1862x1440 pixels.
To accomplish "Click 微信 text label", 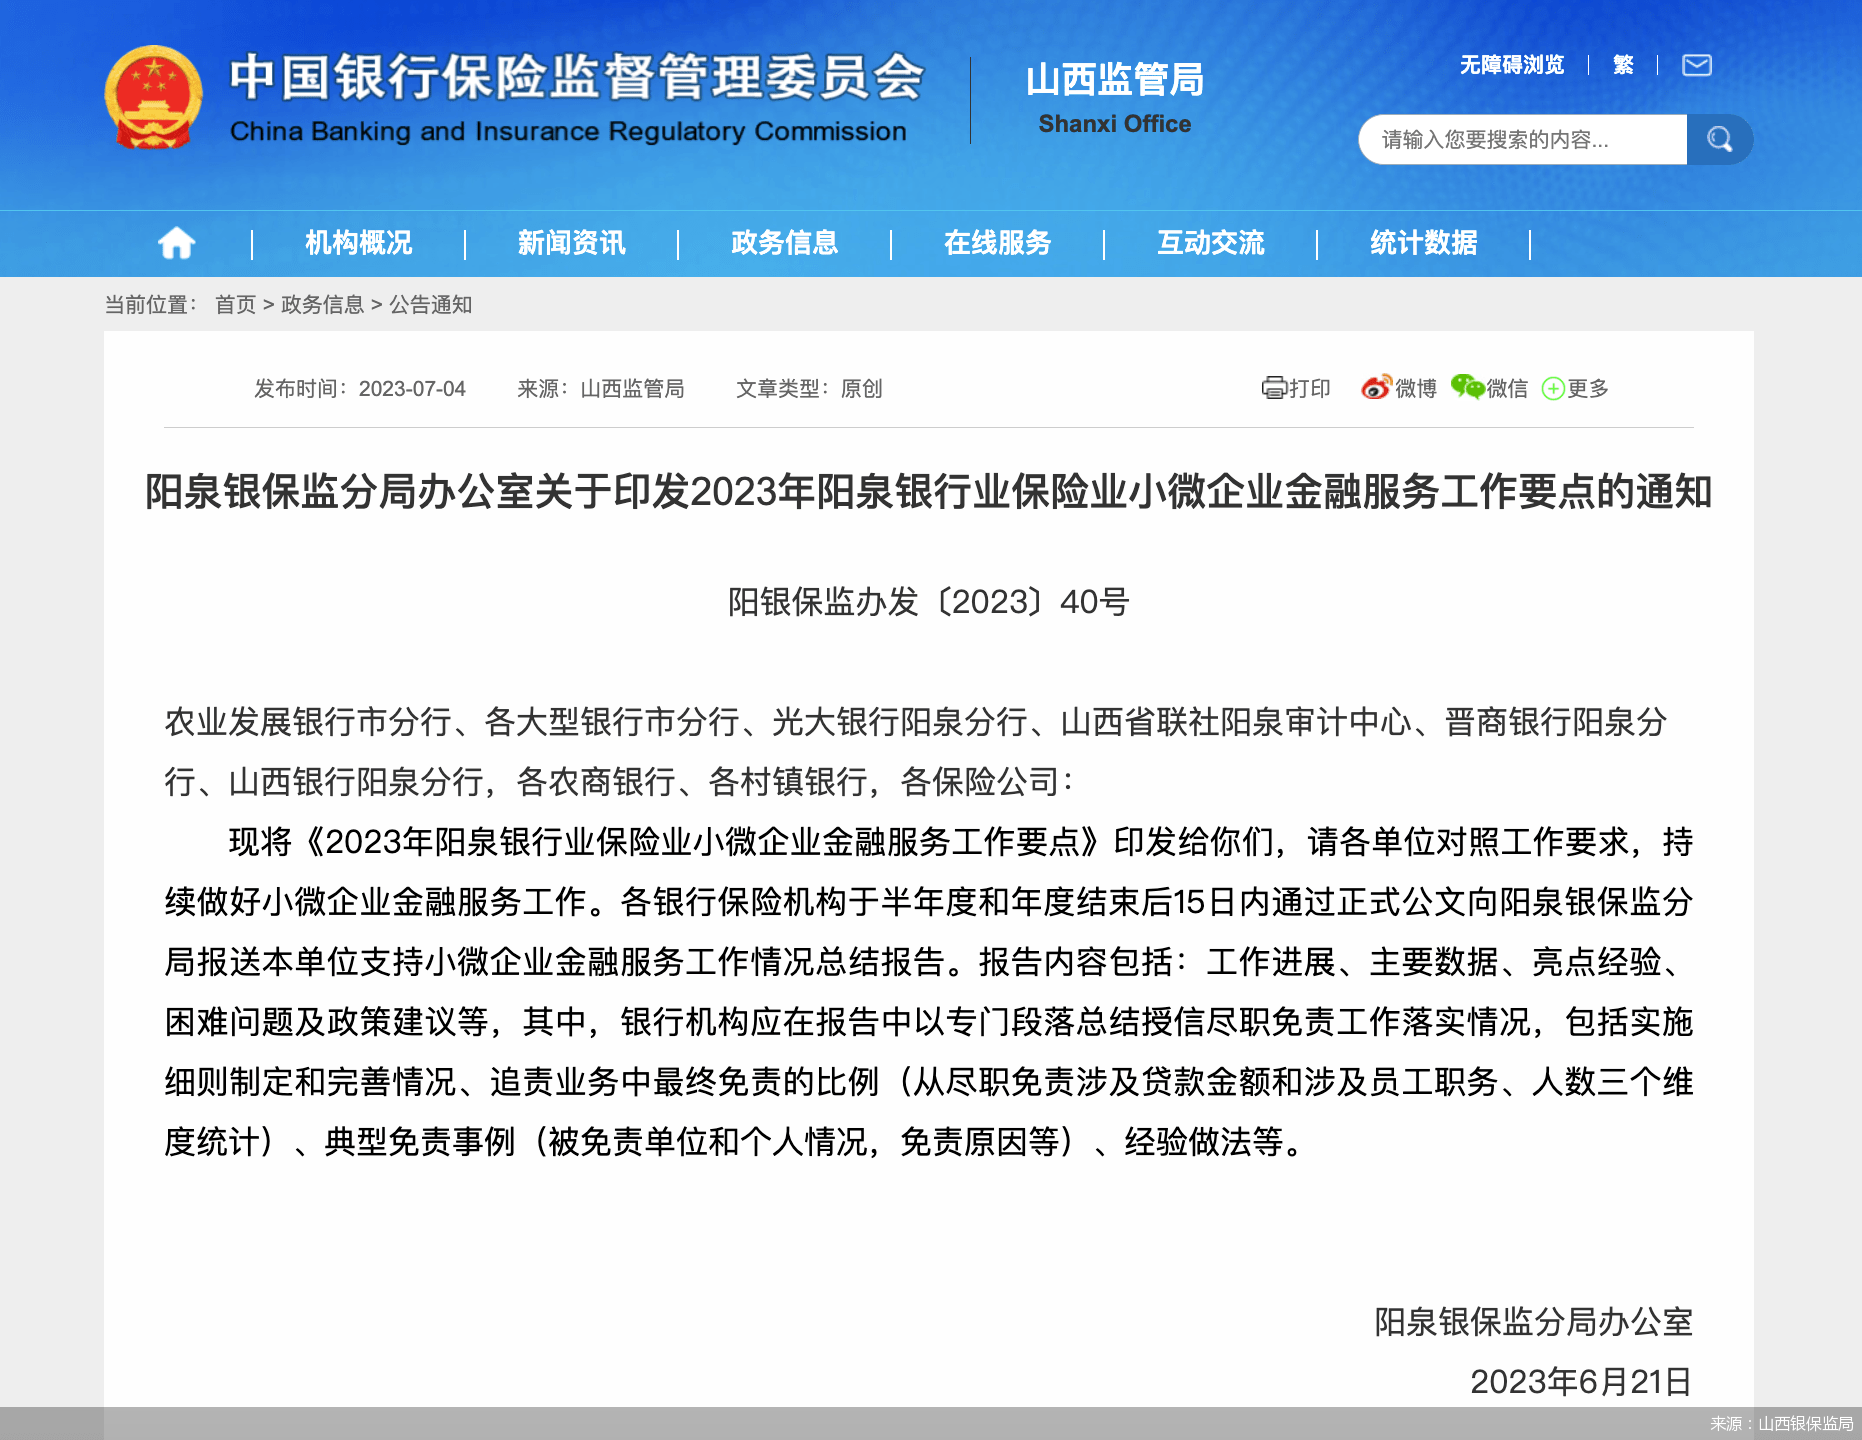I will 1507,388.
